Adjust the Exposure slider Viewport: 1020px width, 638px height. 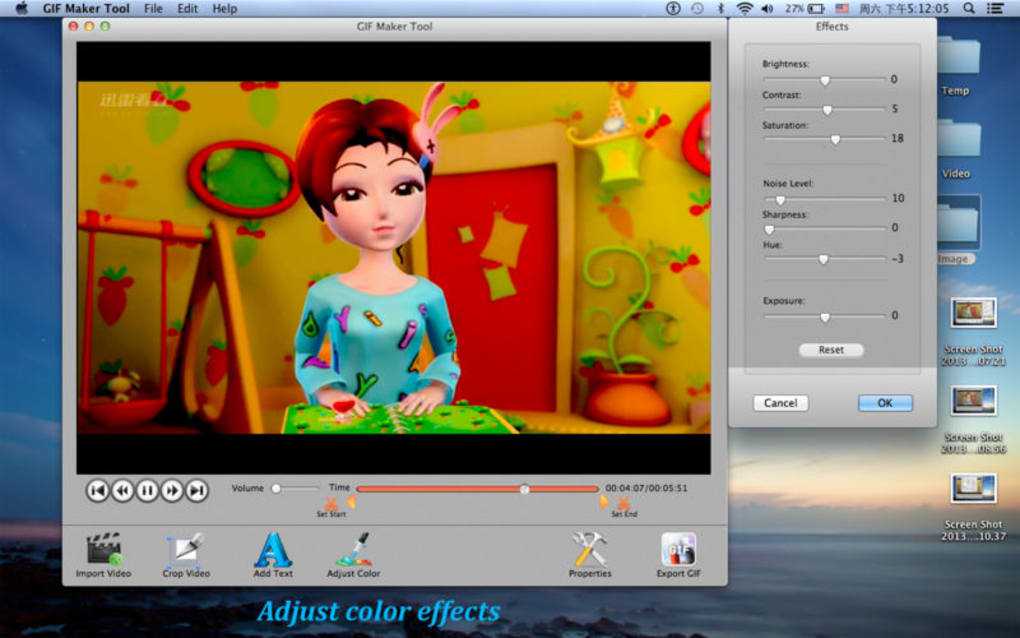pos(825,317)
